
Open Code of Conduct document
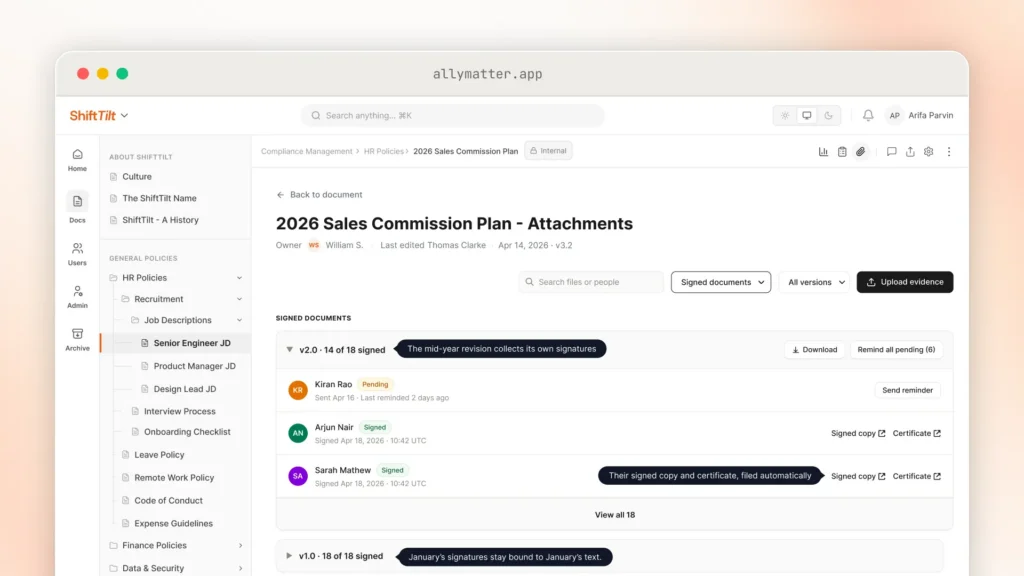pyautogui.click(x=168, y=500)
